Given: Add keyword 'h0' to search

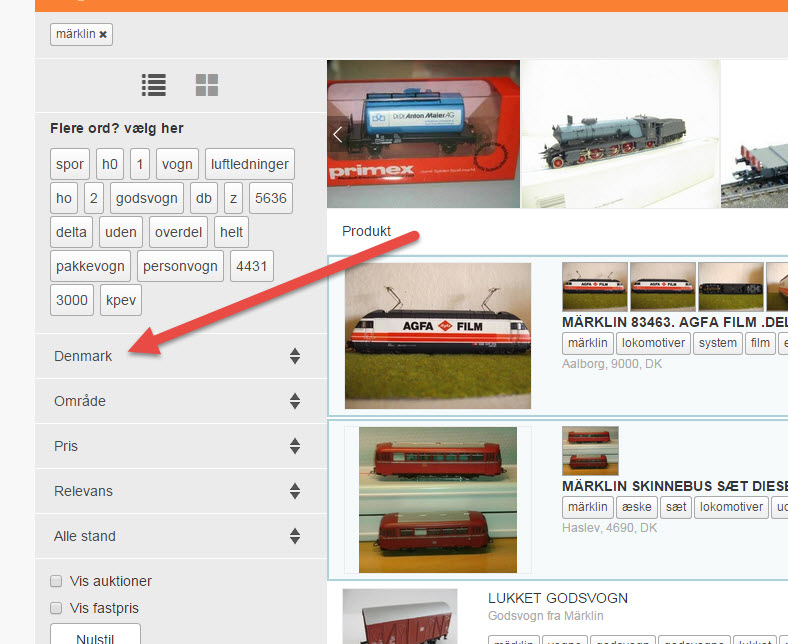Looking at the screenshot, I should tap(110, 164).
